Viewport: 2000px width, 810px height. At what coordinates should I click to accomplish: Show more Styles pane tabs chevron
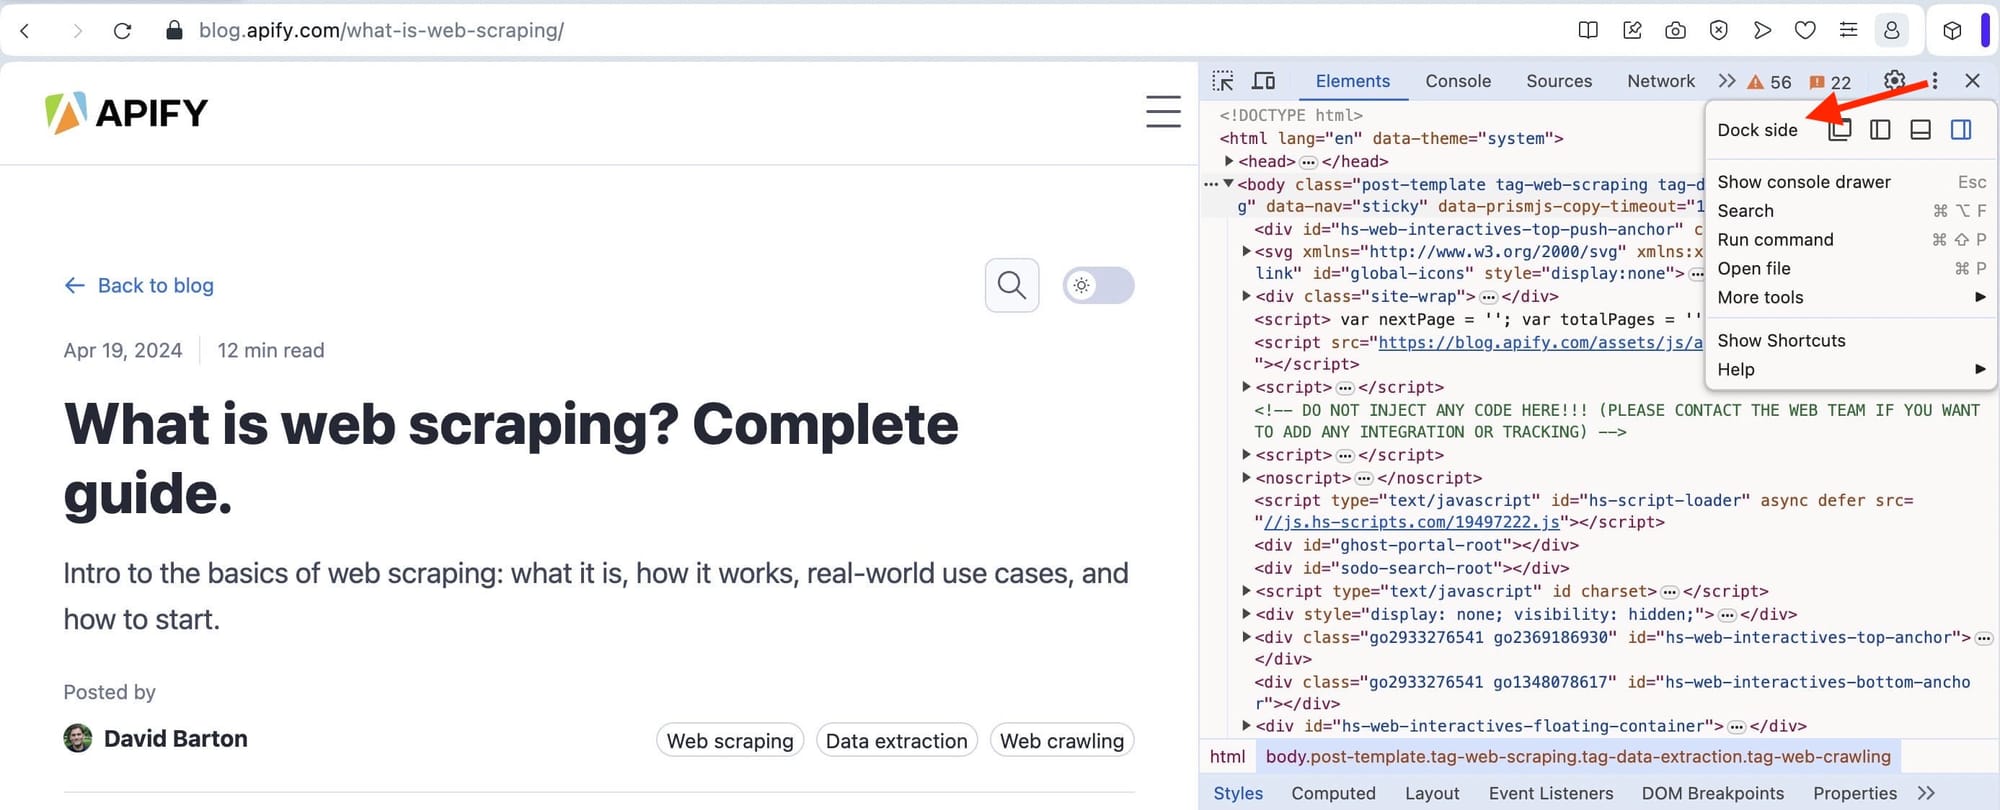click(x=1927, y=793)
